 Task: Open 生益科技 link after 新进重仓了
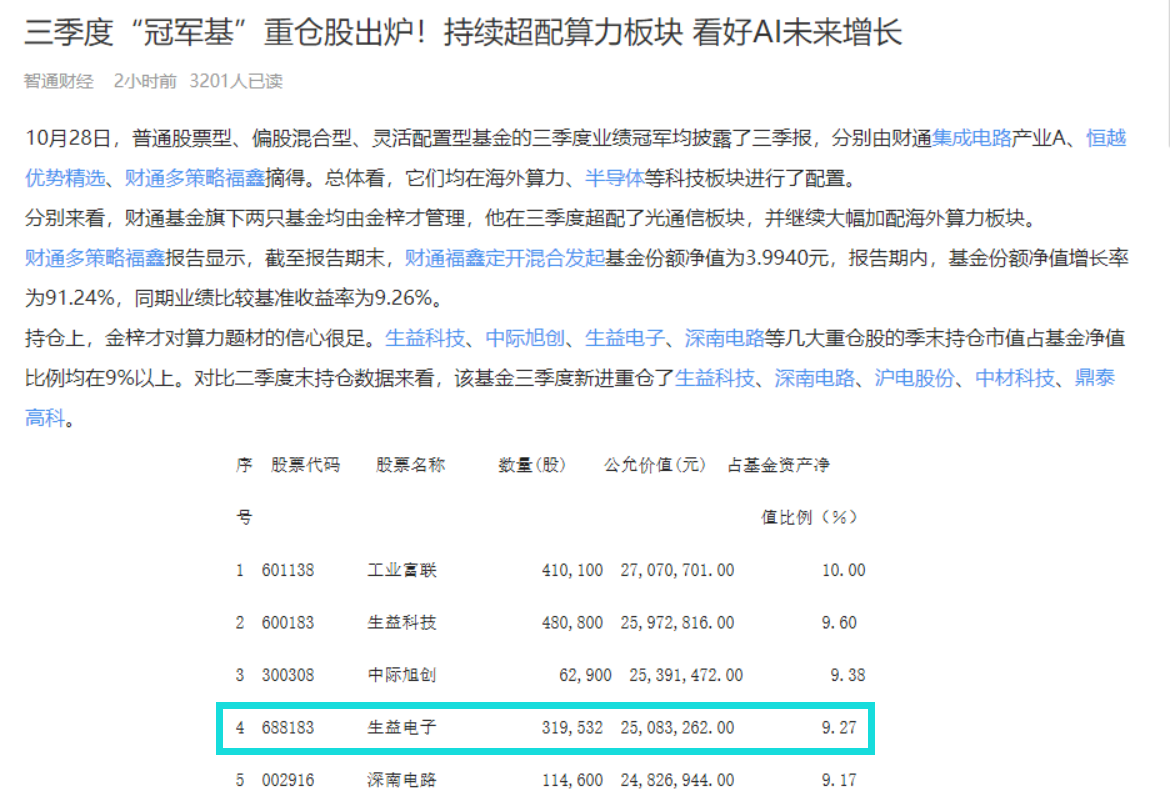pos(715,378)
